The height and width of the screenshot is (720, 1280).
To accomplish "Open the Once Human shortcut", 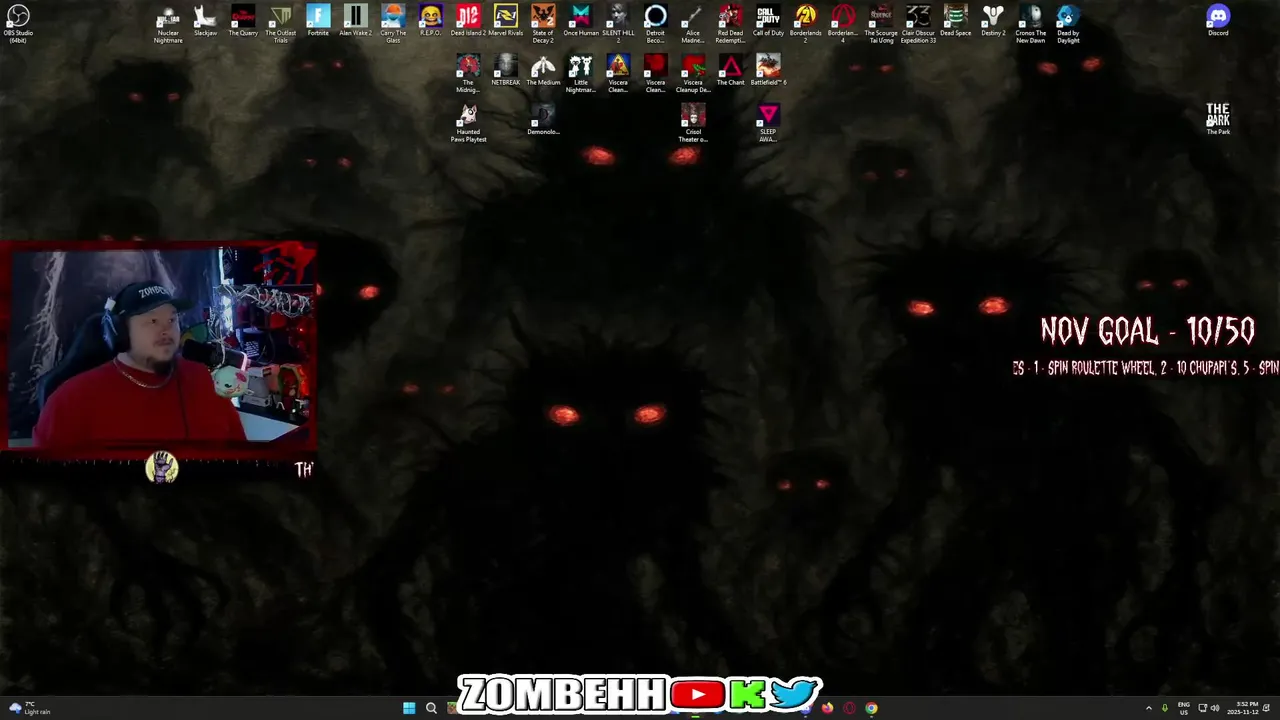I will coord(581,21).
